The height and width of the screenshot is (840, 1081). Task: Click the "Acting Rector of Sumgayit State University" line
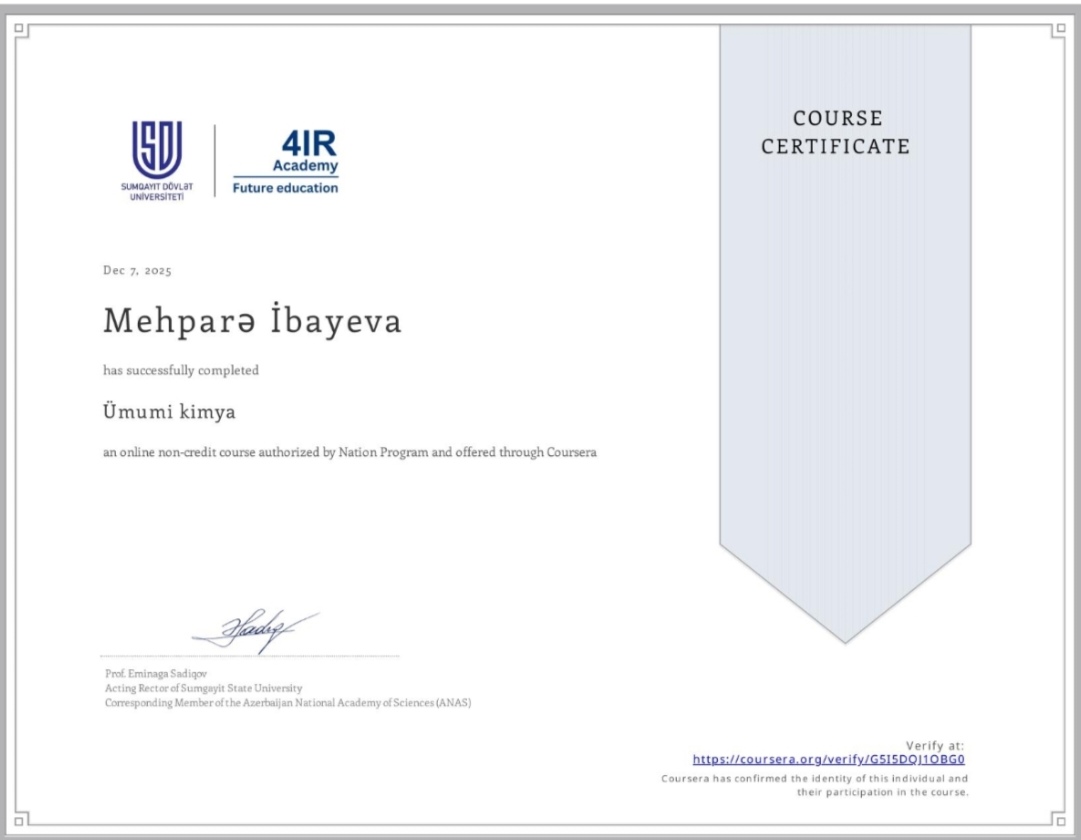coord(204,688)
